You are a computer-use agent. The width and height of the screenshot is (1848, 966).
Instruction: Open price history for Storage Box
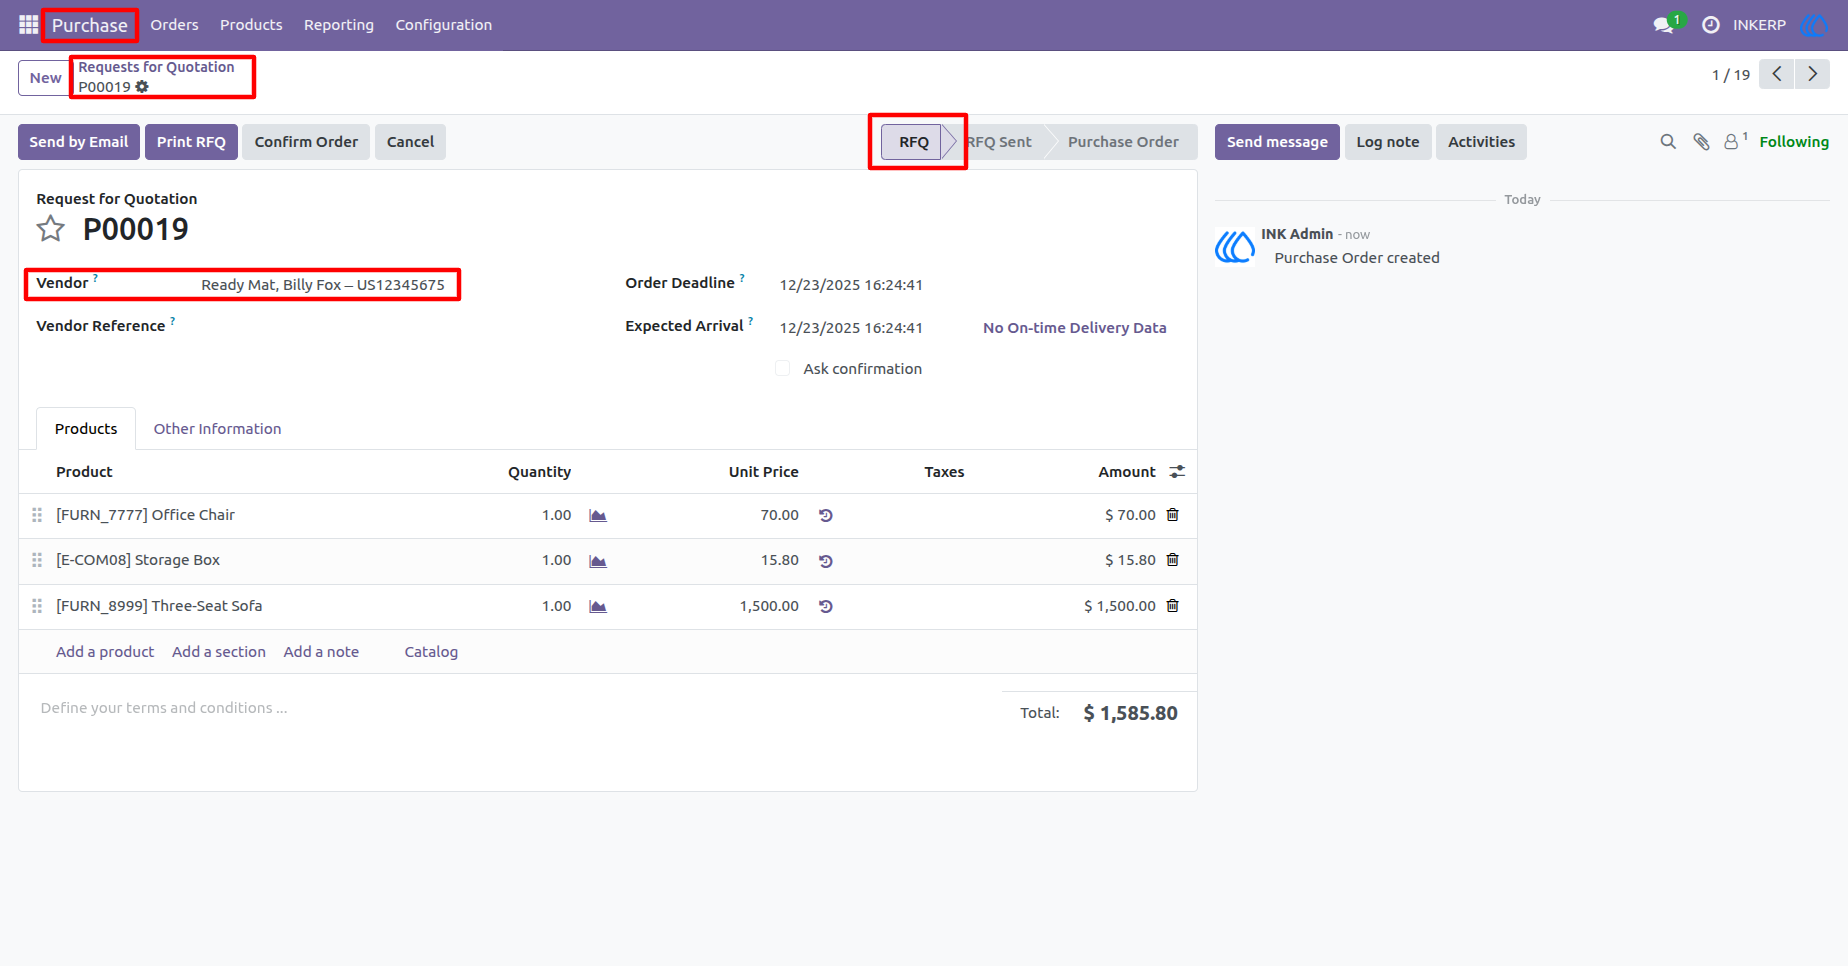coord(826,561)
